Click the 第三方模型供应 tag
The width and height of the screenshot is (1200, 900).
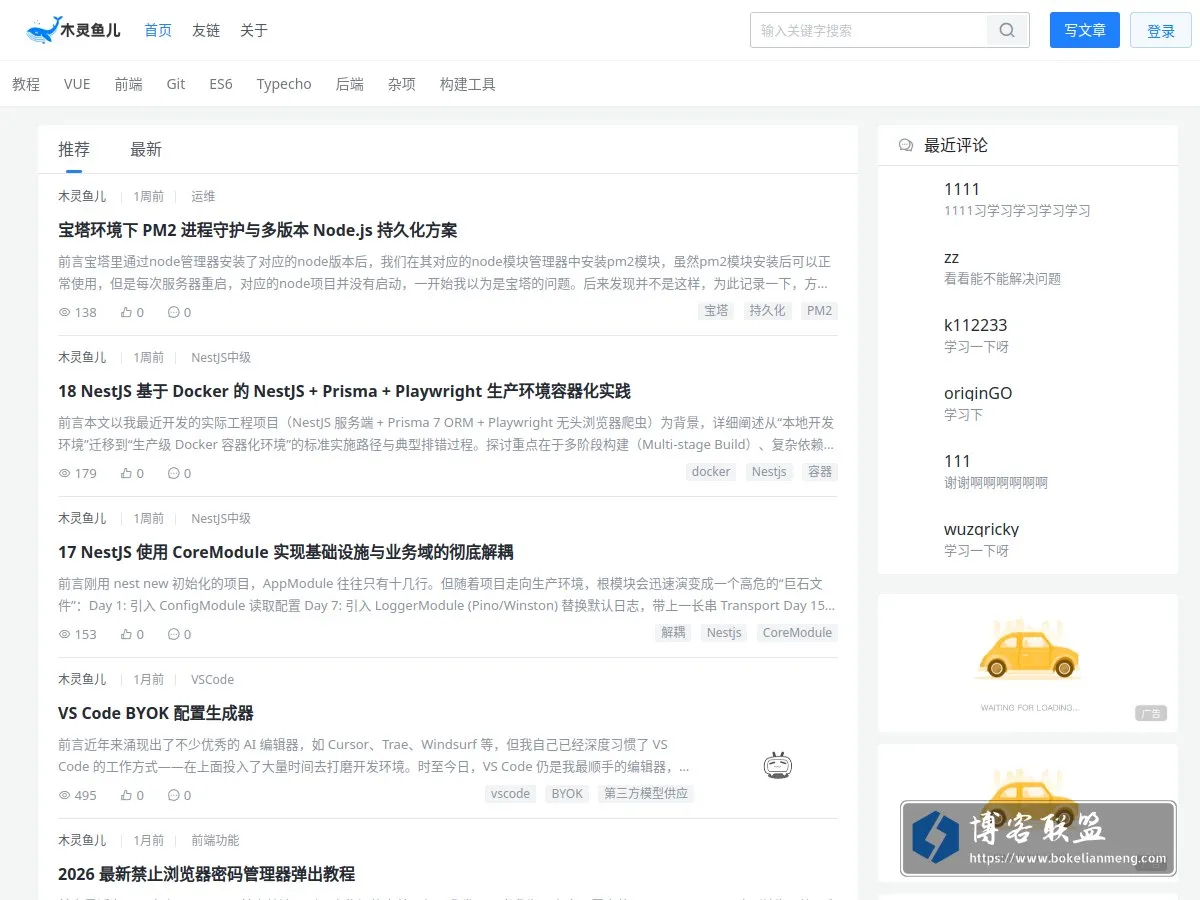click(646, 794)
